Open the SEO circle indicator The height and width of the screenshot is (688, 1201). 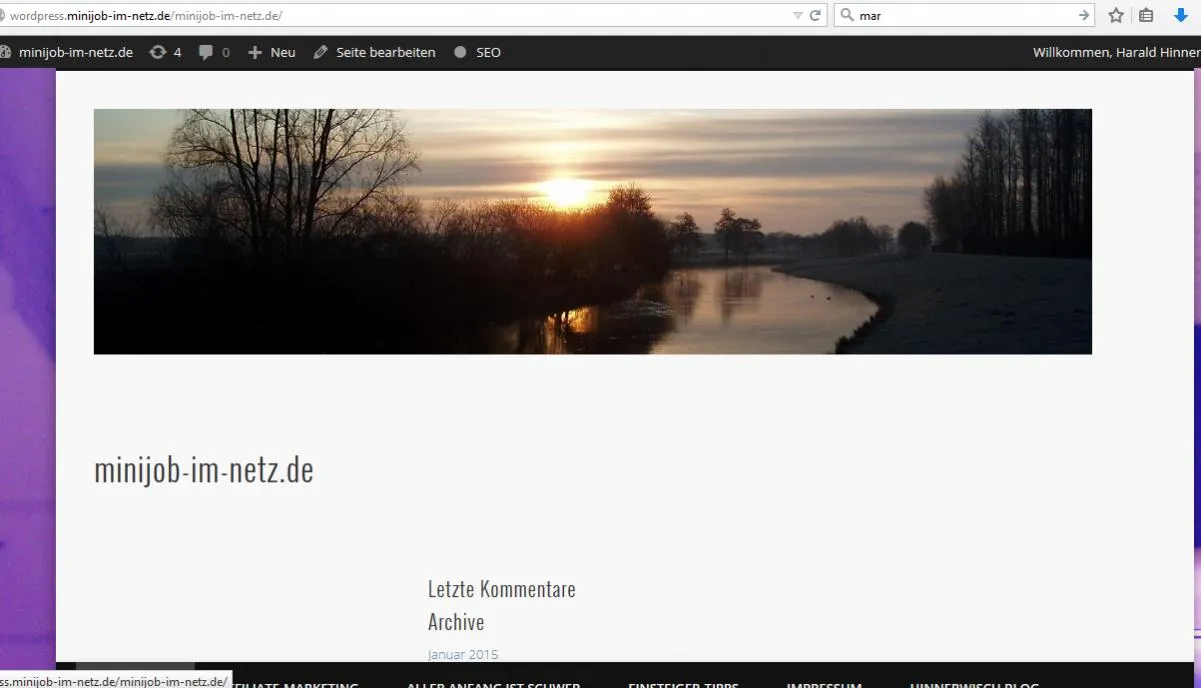[460, 52]
